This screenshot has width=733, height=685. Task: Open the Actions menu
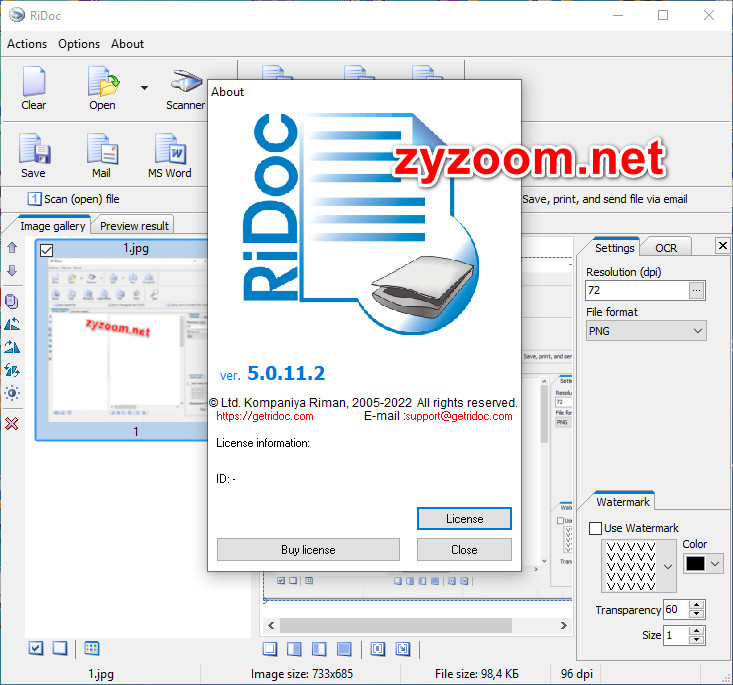[x=27, y=44]
